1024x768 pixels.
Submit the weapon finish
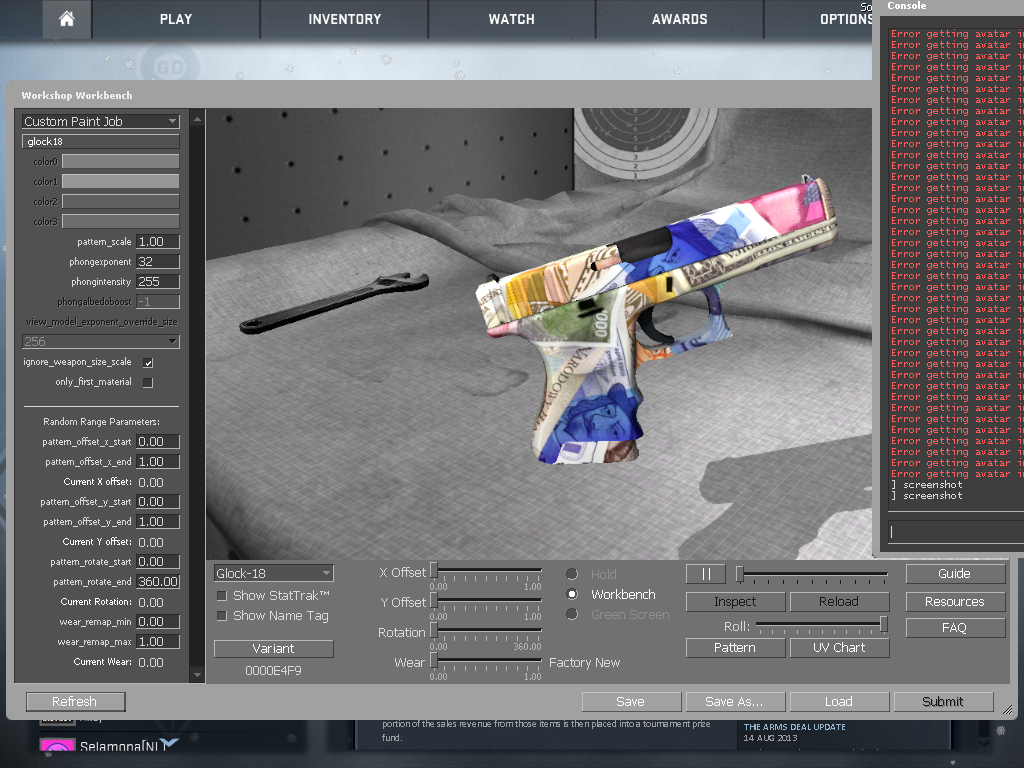pyautogui.click(x=943, y=701)
